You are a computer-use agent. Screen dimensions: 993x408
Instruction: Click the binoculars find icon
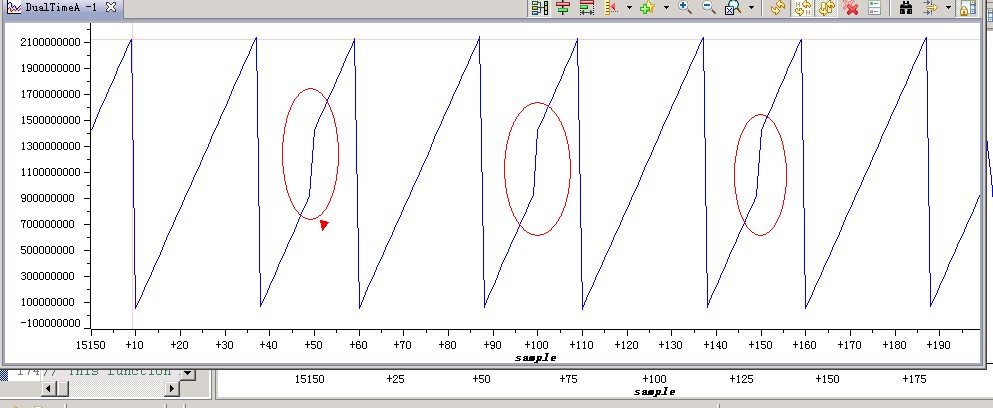906,8
